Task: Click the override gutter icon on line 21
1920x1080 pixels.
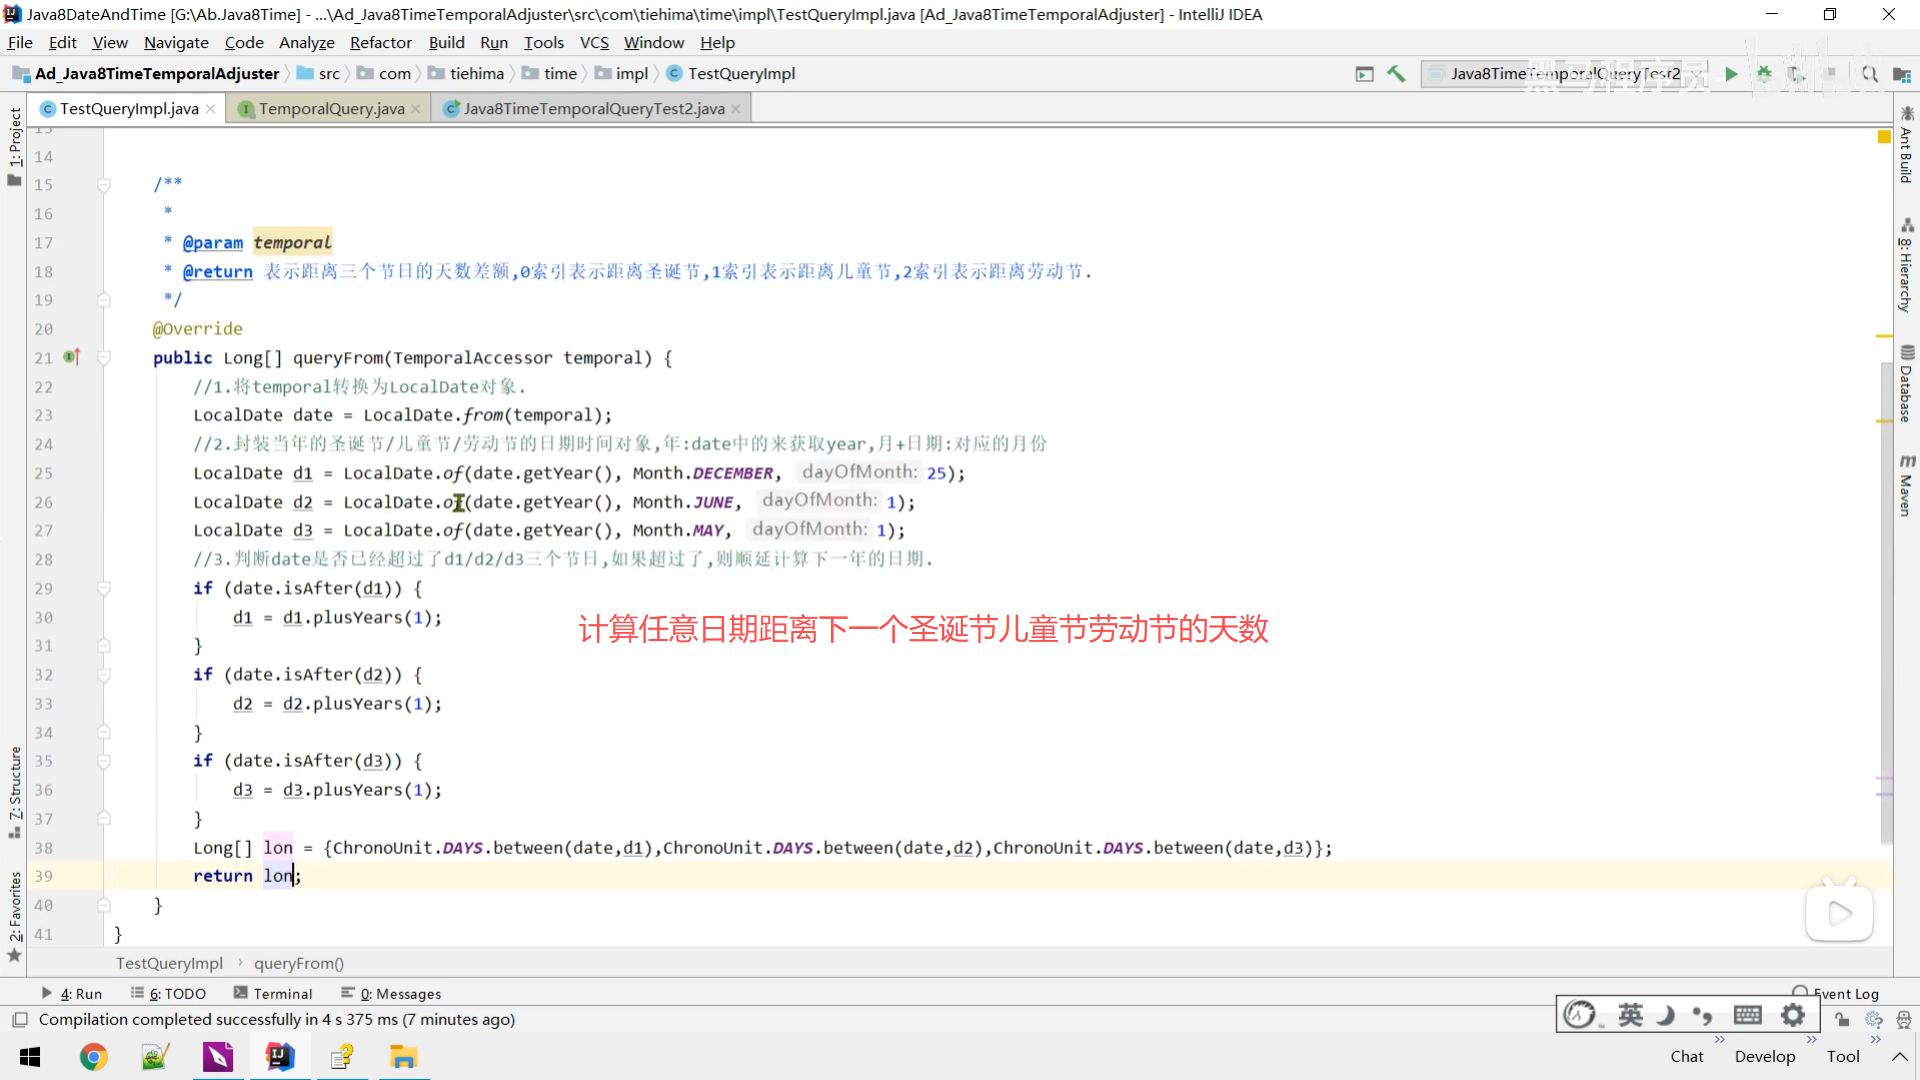Action: click(72, 357)
